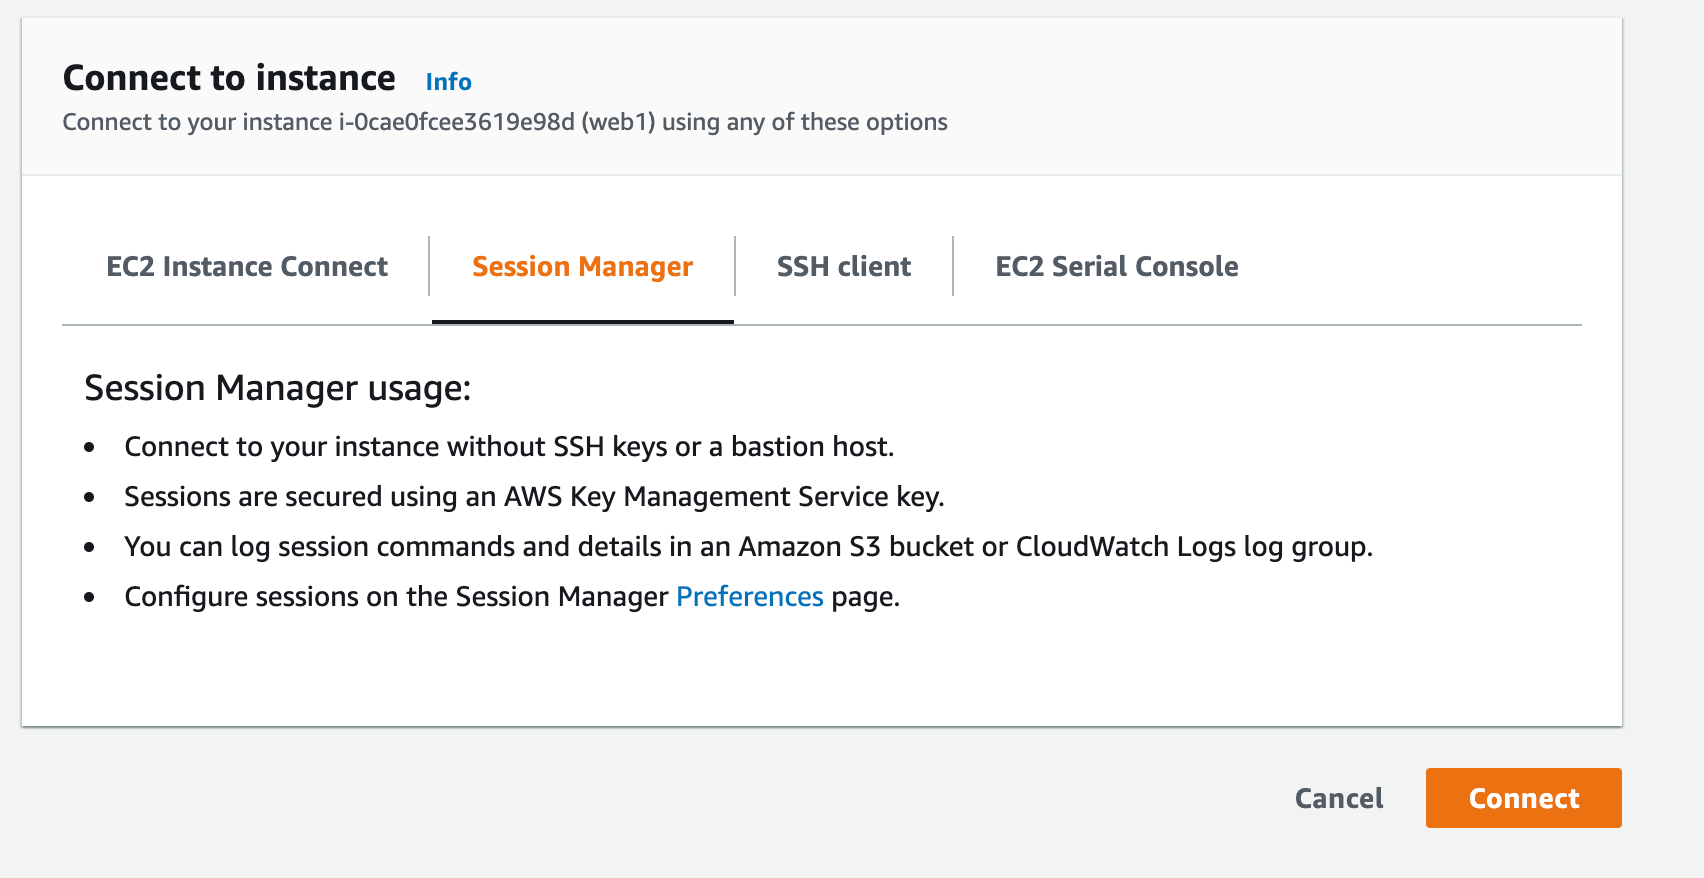The width and height of the screenshot is (1704, 878).
Task: Click the "using any of these options" text
Action: tap(804, 122)
